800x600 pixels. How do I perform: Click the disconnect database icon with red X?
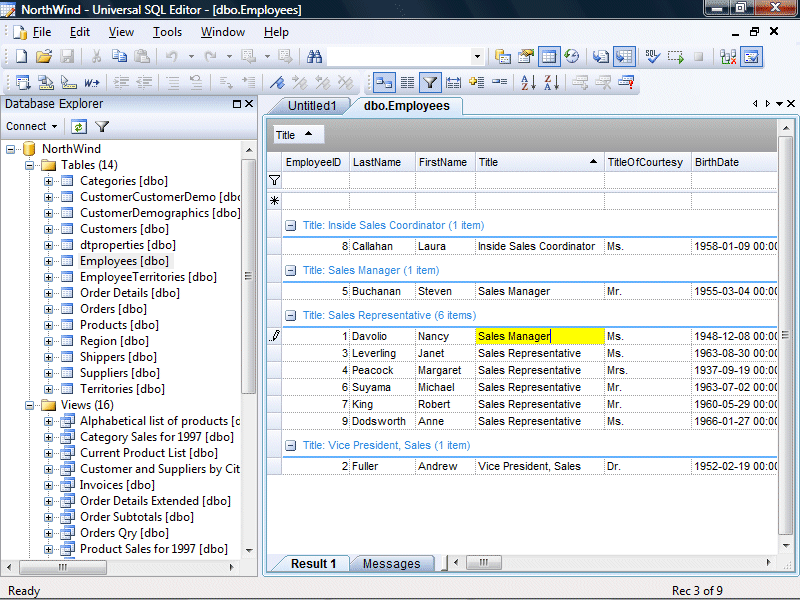point(728,57)
